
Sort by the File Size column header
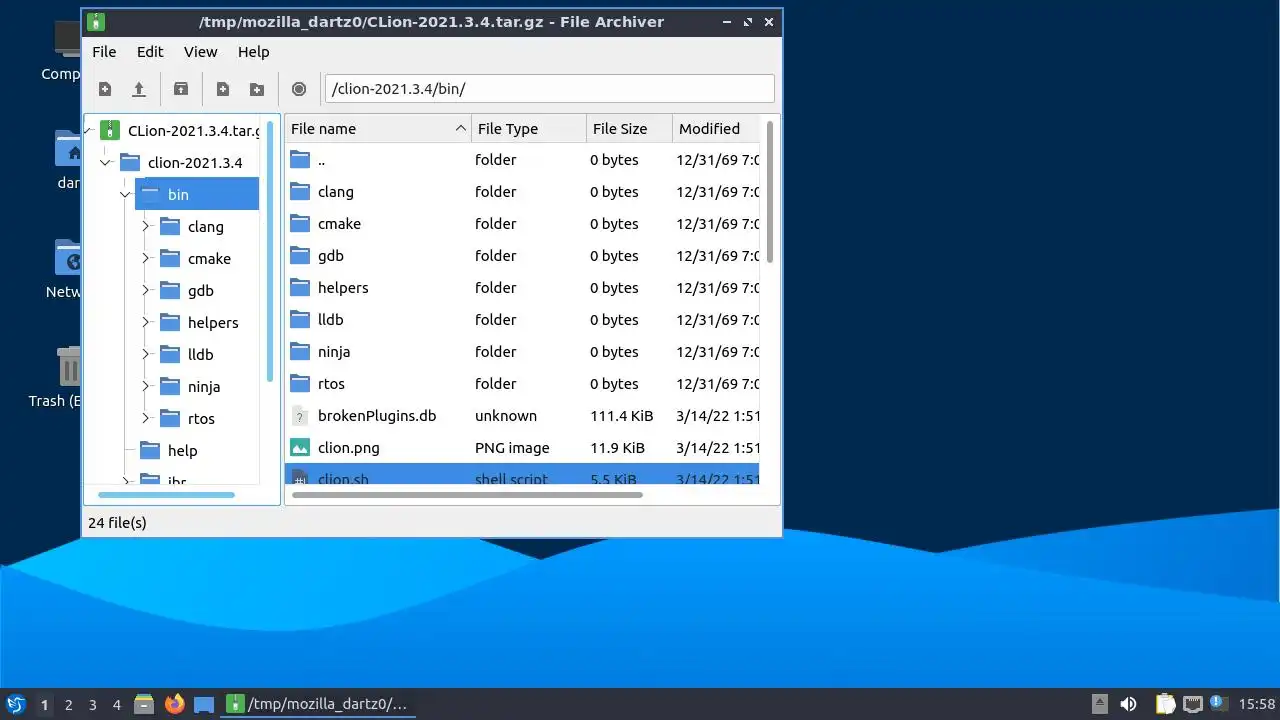(629, 128)
